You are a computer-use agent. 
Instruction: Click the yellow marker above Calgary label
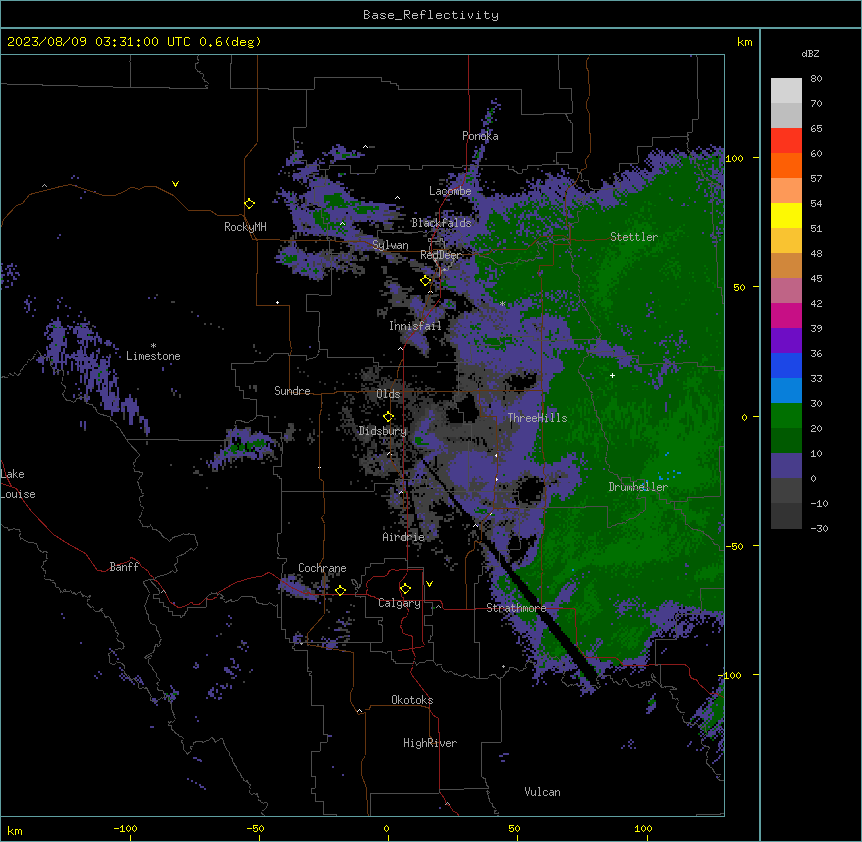(405, 589)
